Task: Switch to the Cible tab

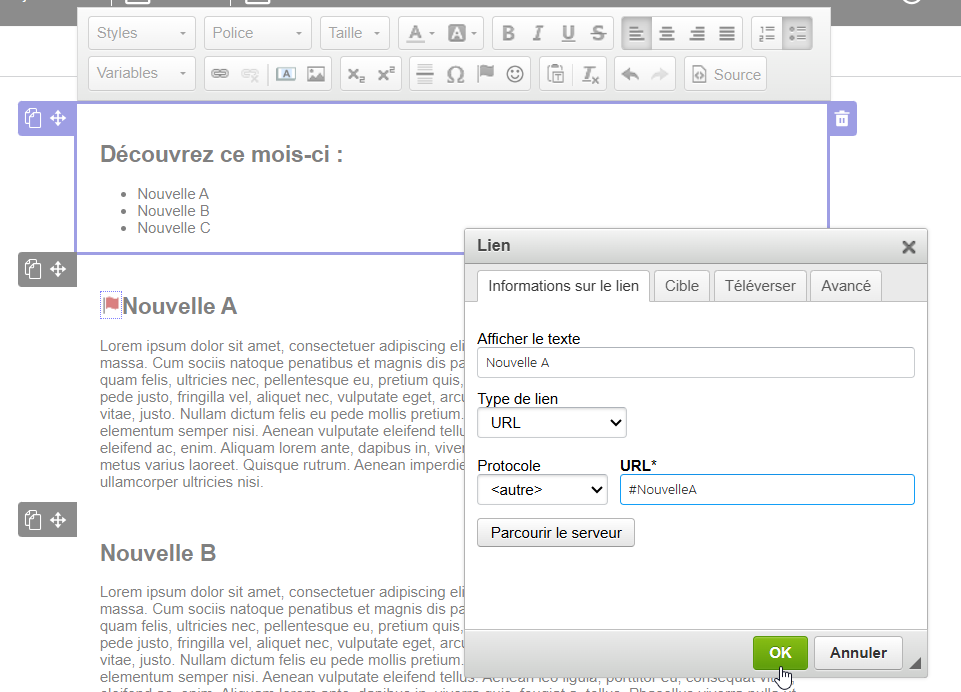Action: pyautogui.click(x=682, y=286)
